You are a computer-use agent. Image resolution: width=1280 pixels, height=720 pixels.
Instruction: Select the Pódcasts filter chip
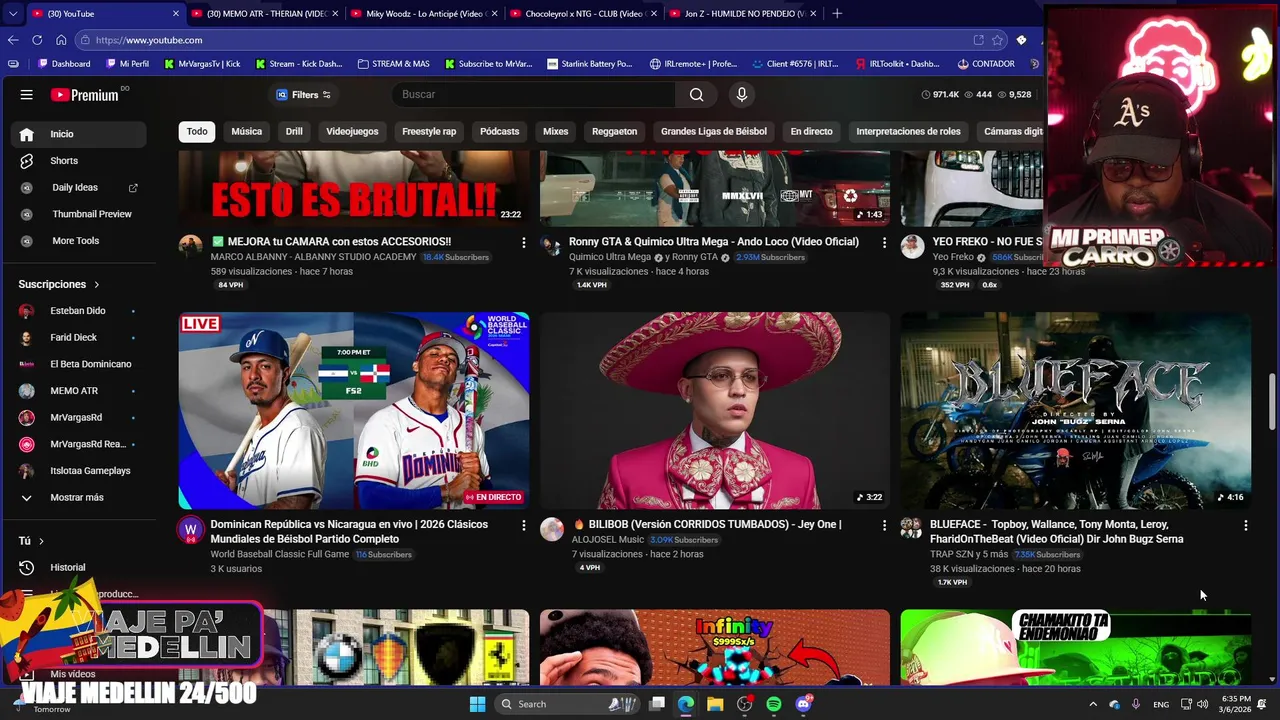pos(499,131)
